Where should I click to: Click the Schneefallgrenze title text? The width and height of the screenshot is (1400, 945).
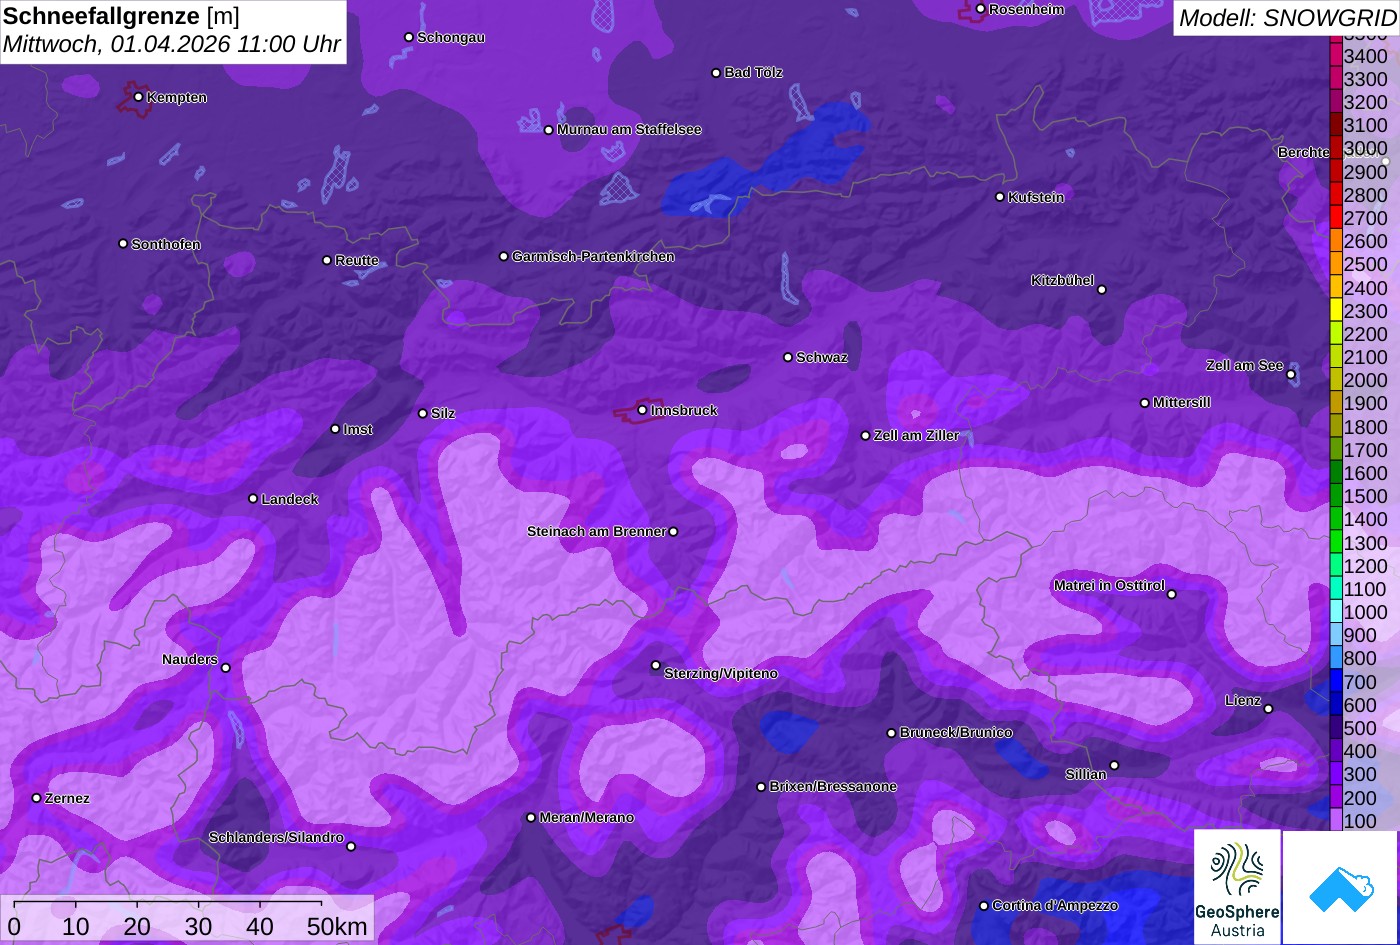click(x=101, y=17)
